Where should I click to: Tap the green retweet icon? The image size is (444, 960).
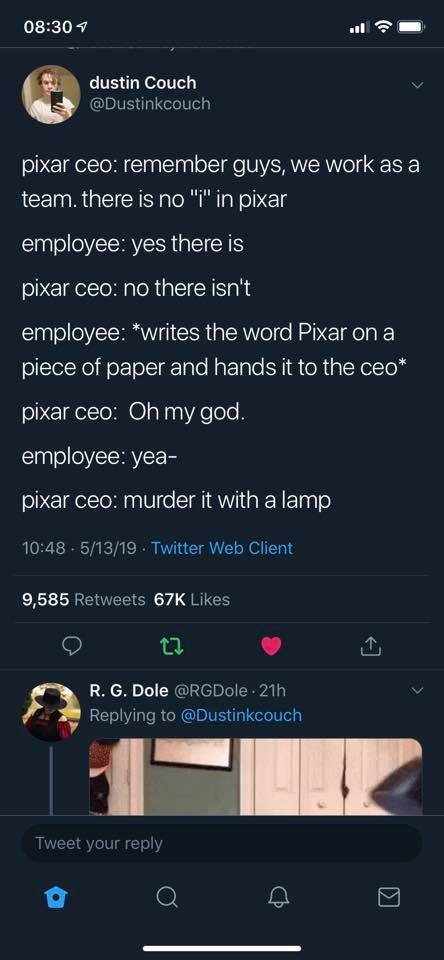171,646
